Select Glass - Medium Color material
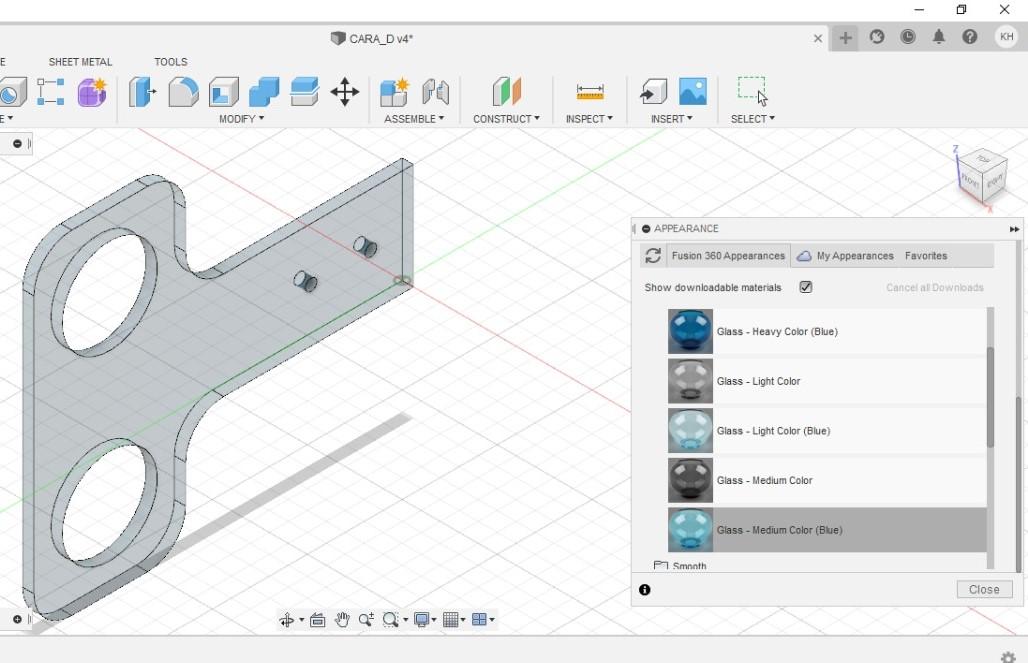This screenshot has width=1028, height=663. (x=827, y=481)
